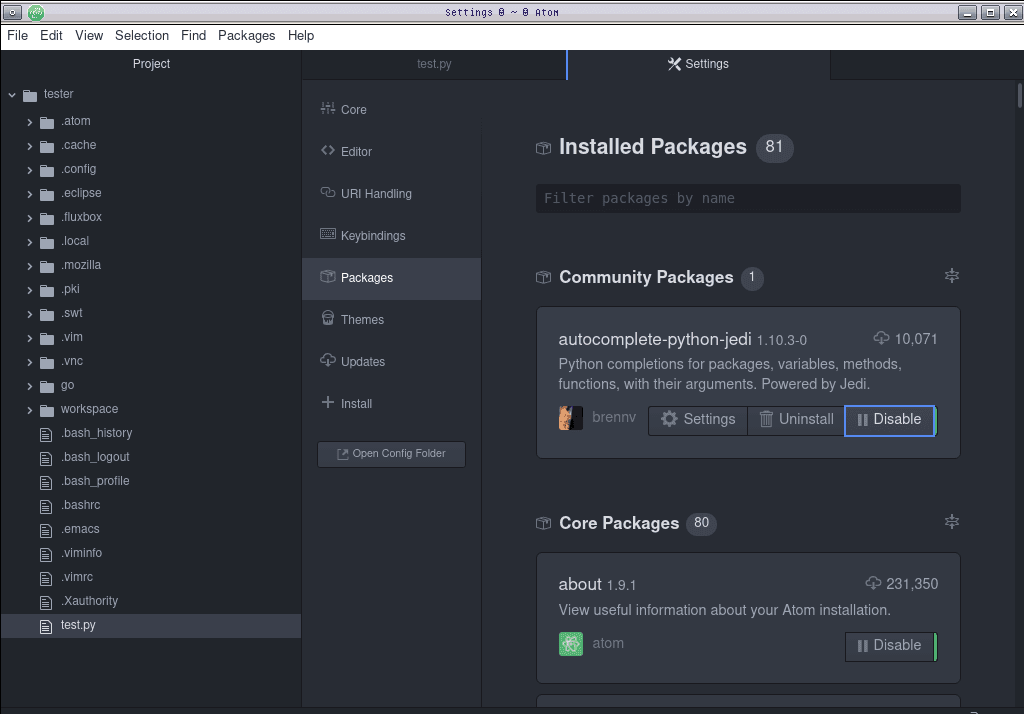Open Themes settings panel
This screenshot has width=1024, height=714.
362,320
